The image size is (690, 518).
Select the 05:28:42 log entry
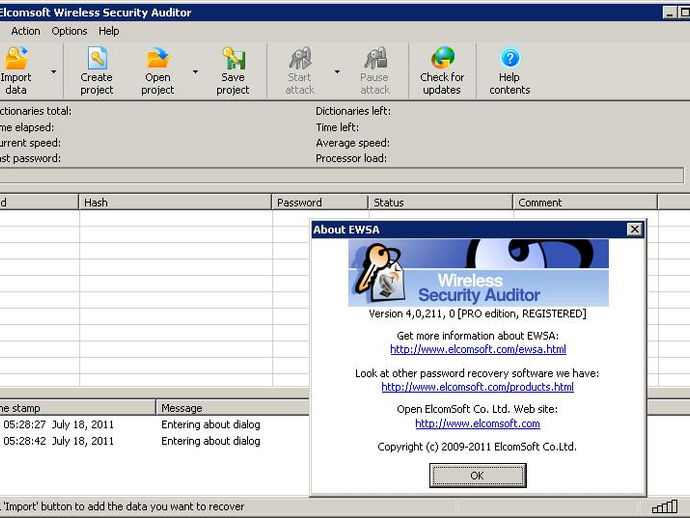155,441
